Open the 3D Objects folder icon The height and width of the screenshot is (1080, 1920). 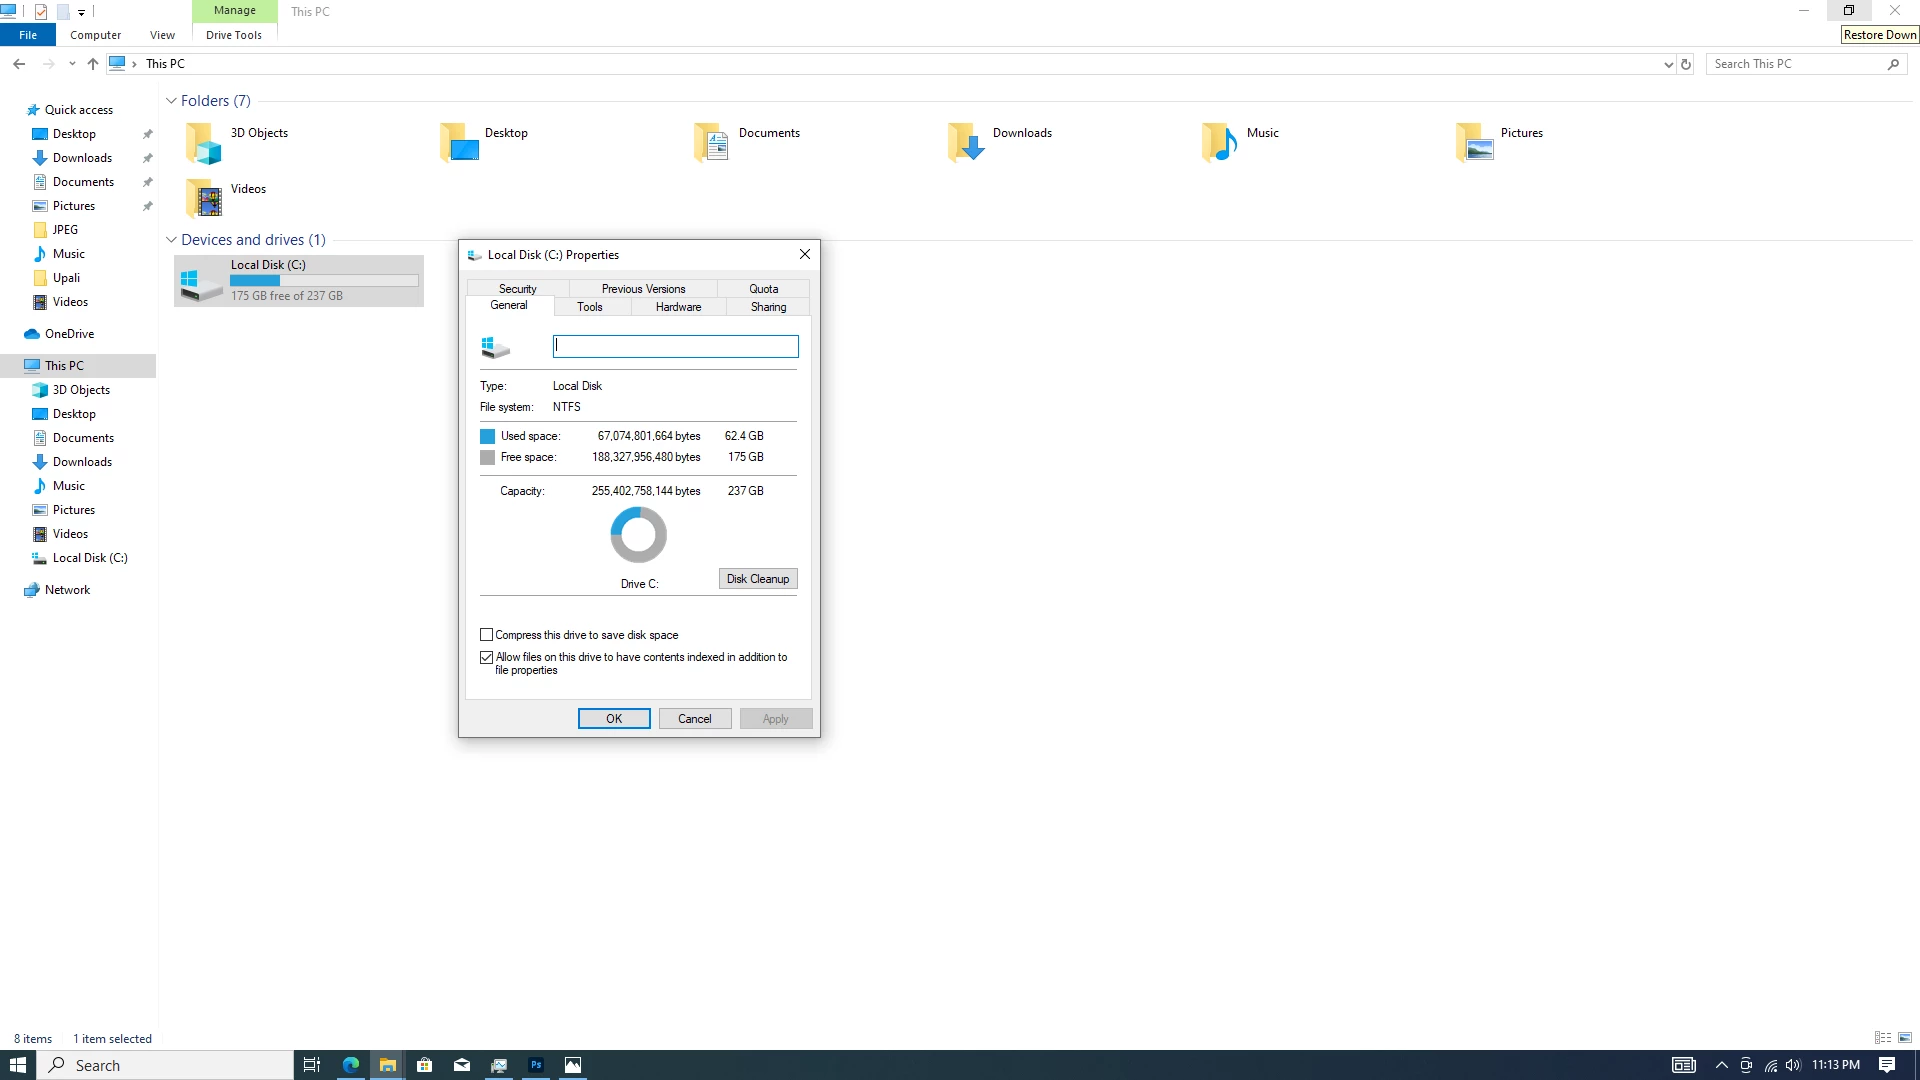203,144
